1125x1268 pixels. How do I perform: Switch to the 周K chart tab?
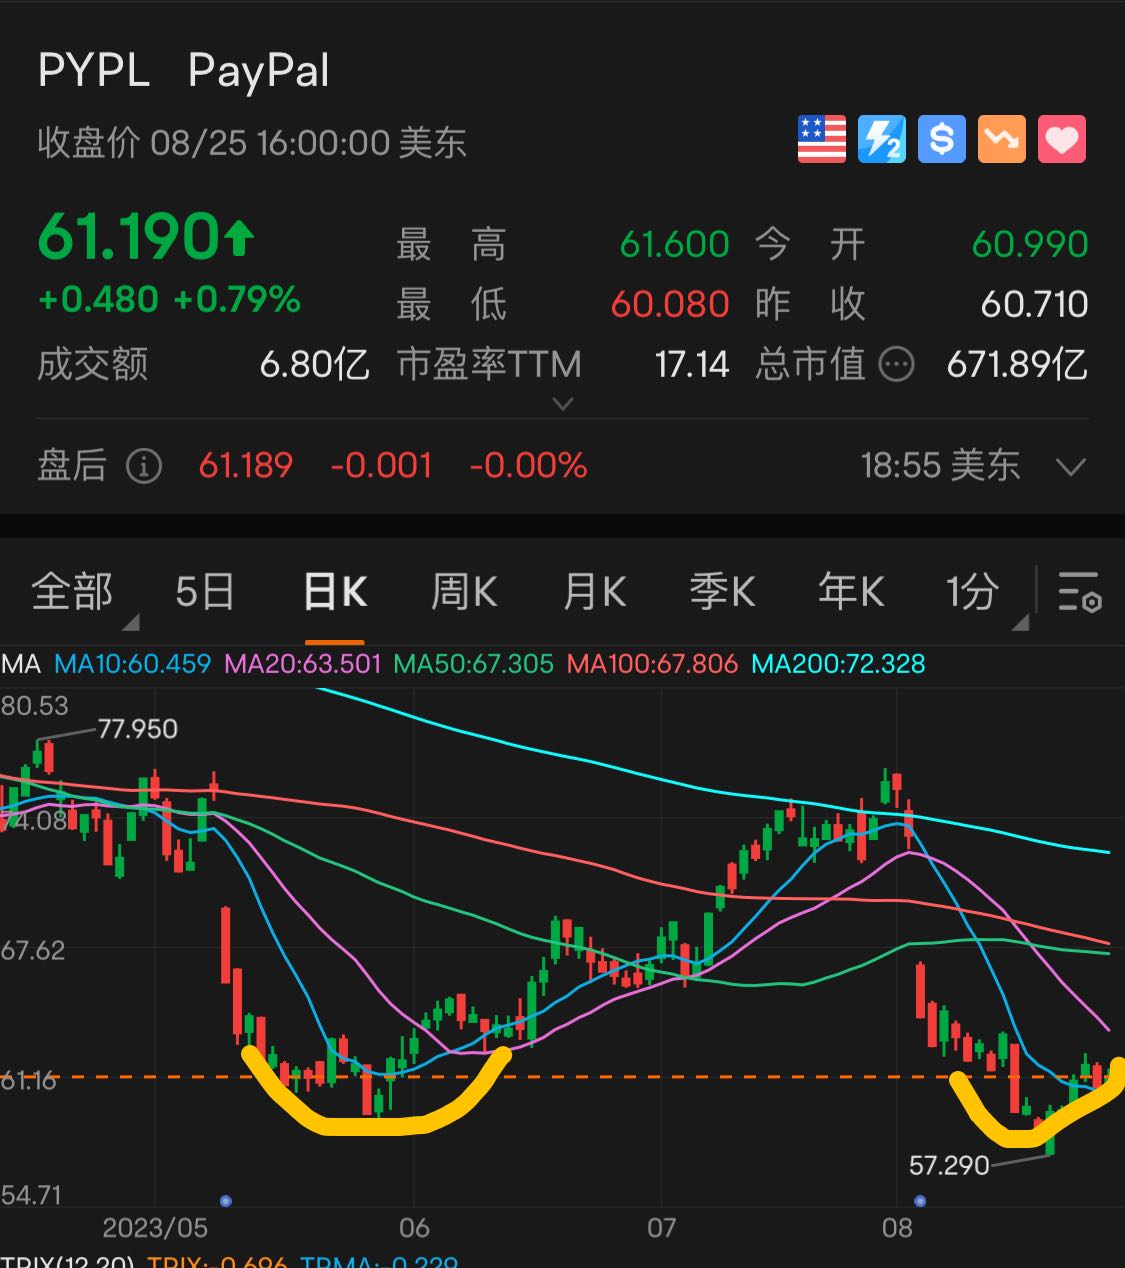[x=464, y=592]
